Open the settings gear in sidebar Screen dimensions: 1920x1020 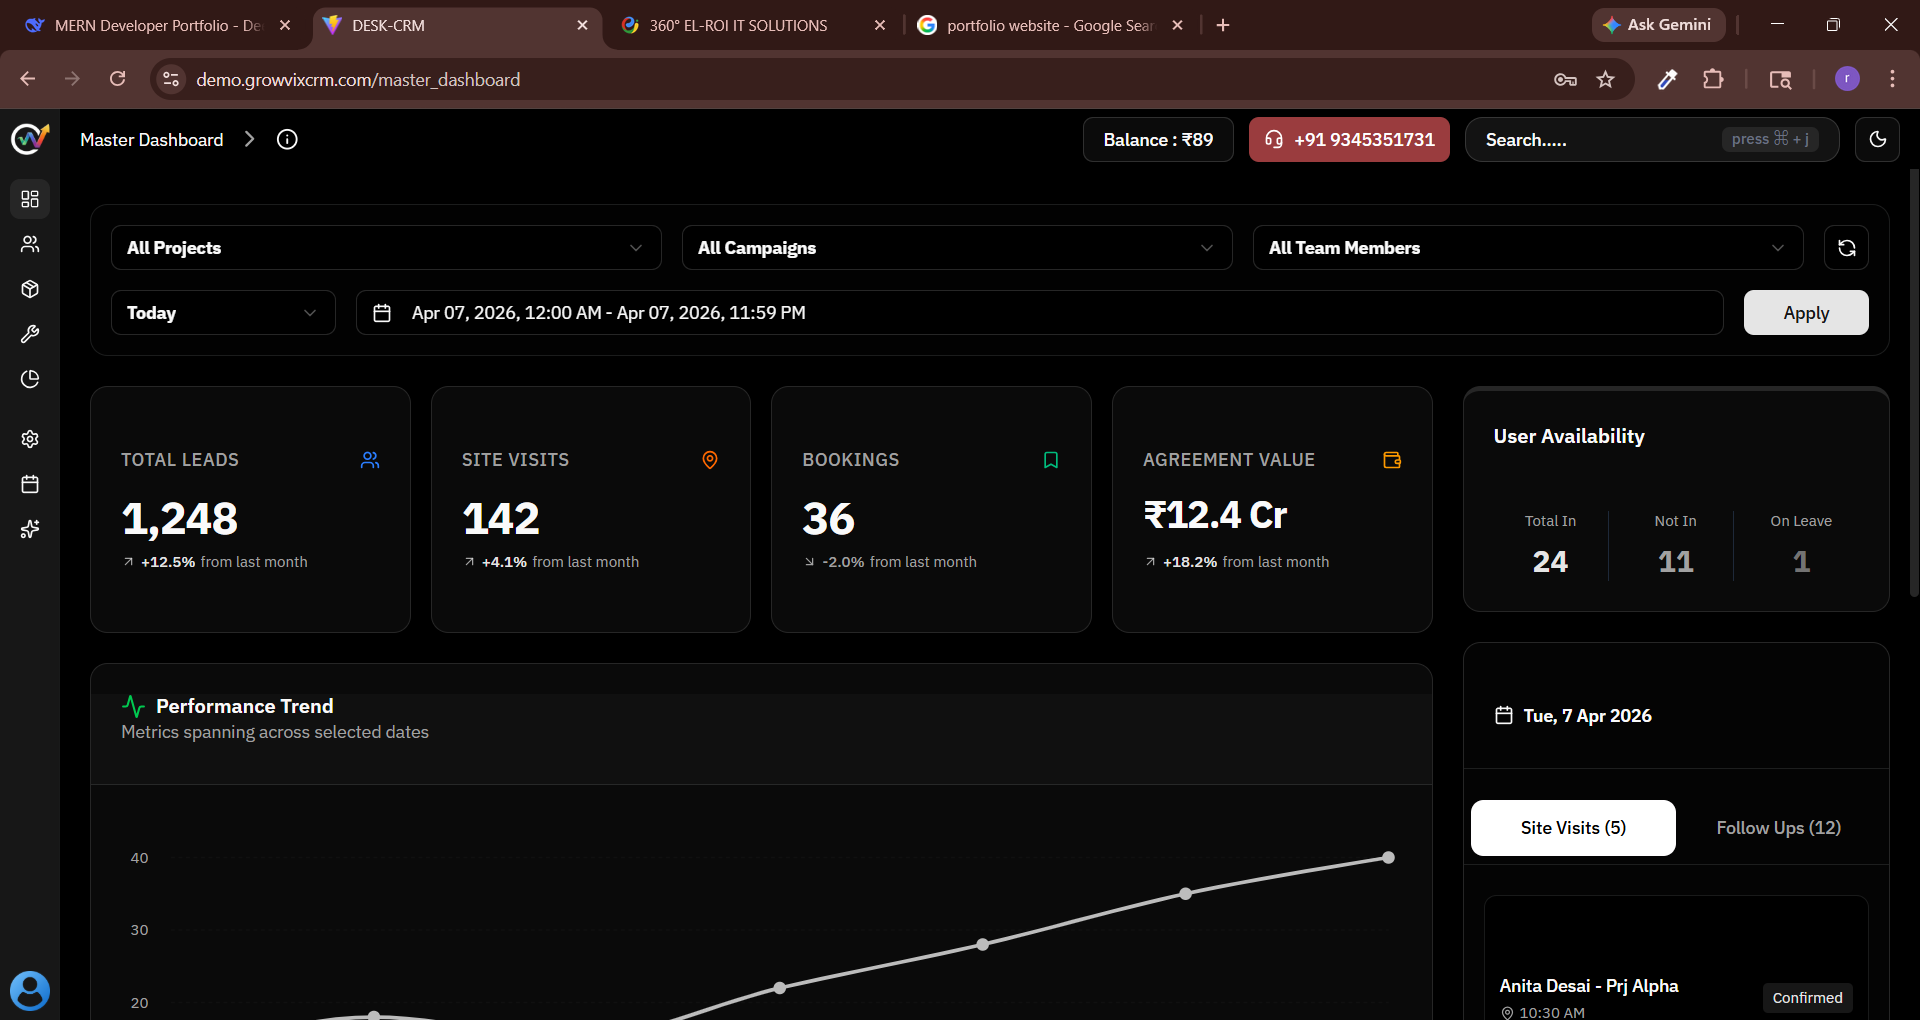pos(30,439)
